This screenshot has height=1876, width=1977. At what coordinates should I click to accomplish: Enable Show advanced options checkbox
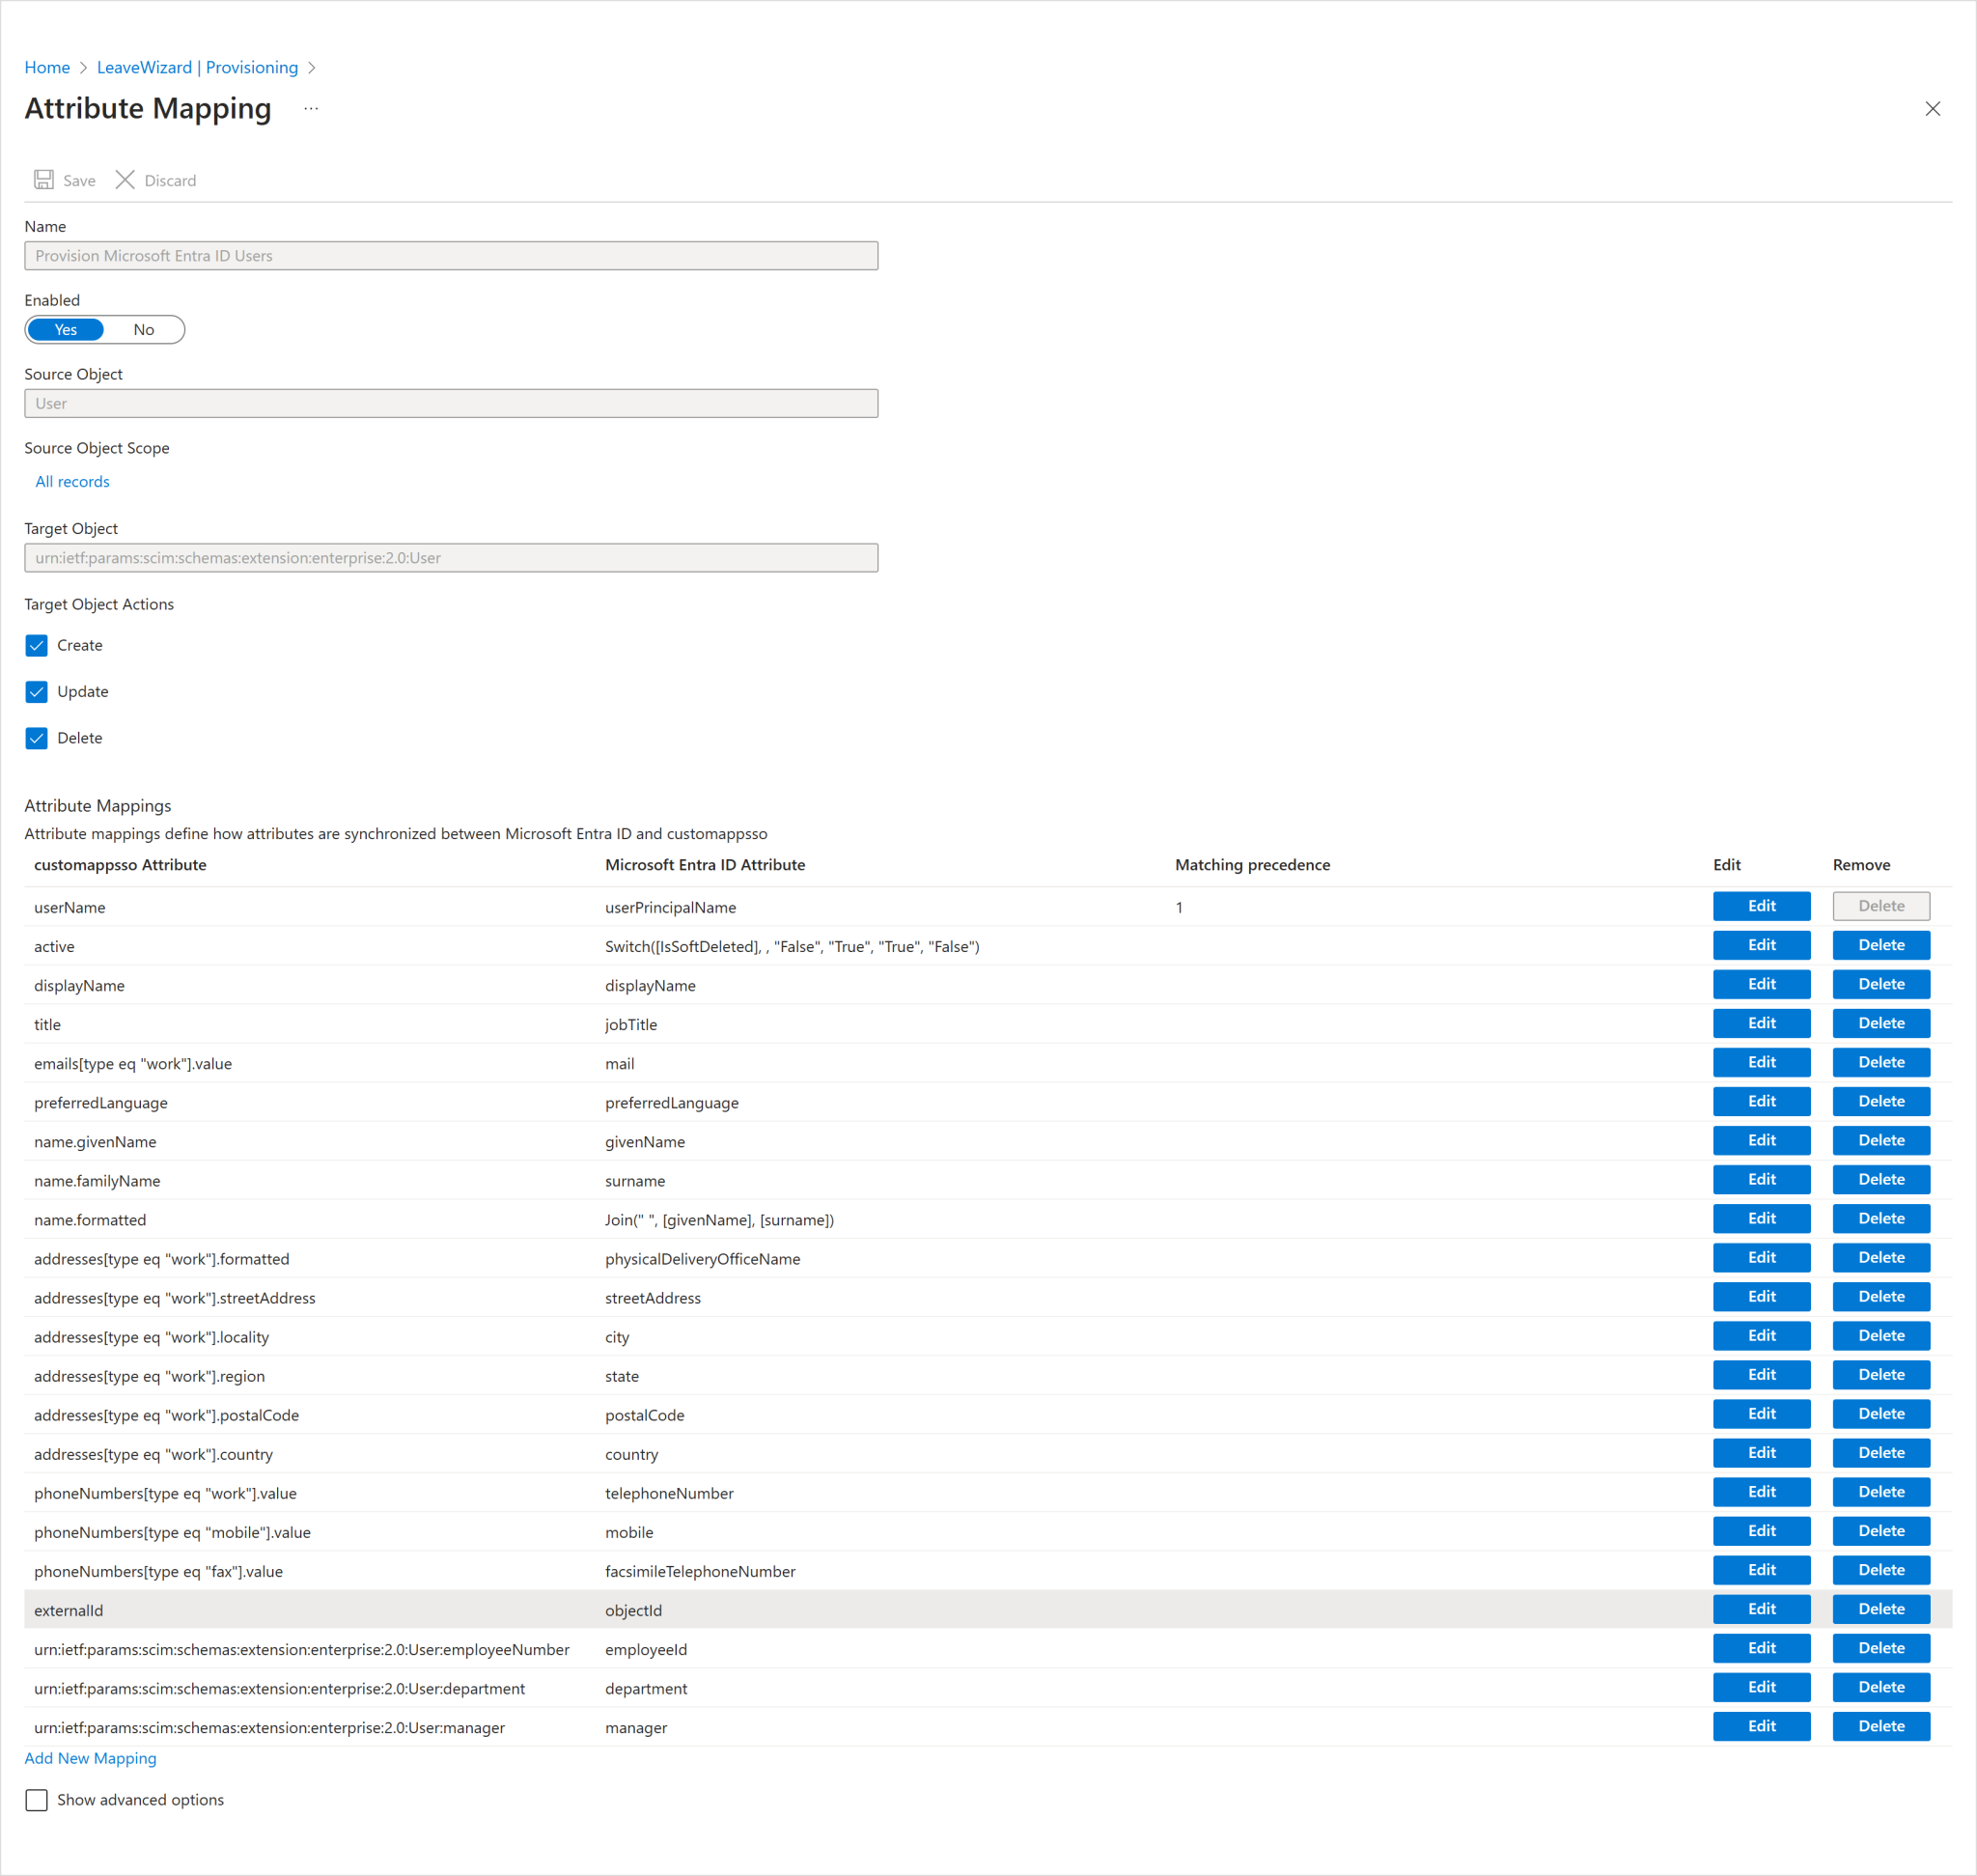37,1800
